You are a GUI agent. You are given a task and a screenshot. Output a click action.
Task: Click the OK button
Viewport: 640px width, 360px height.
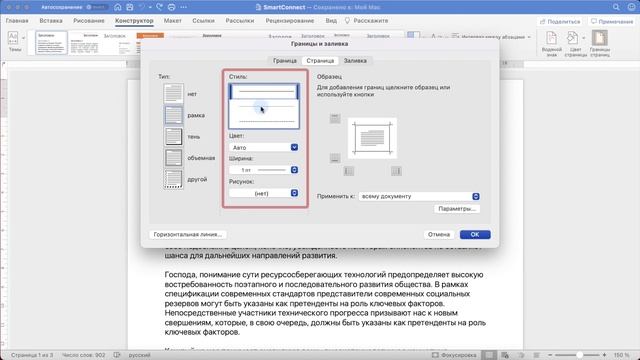[x=475, y=234]
